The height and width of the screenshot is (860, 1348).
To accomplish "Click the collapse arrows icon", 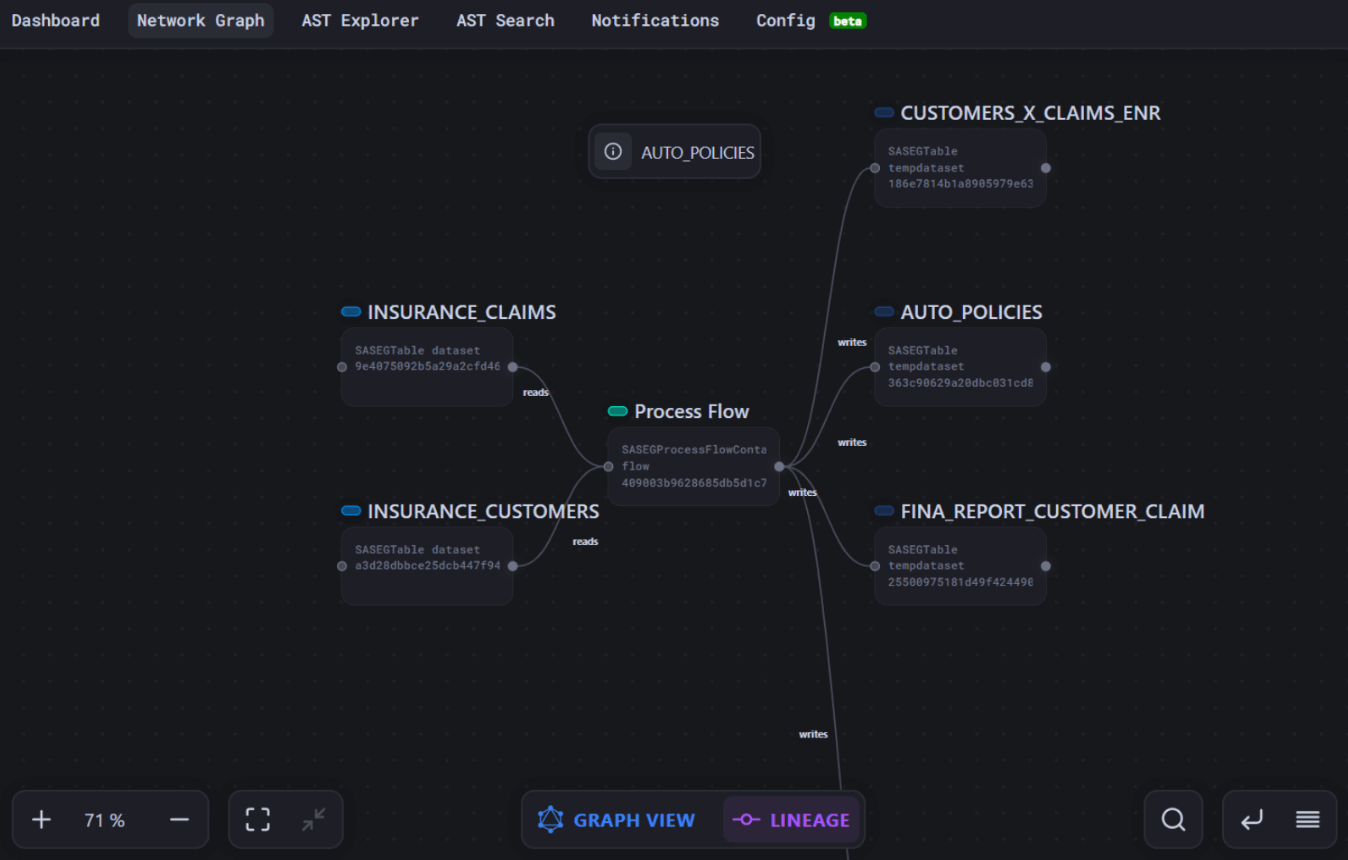I will coord(314,820).
